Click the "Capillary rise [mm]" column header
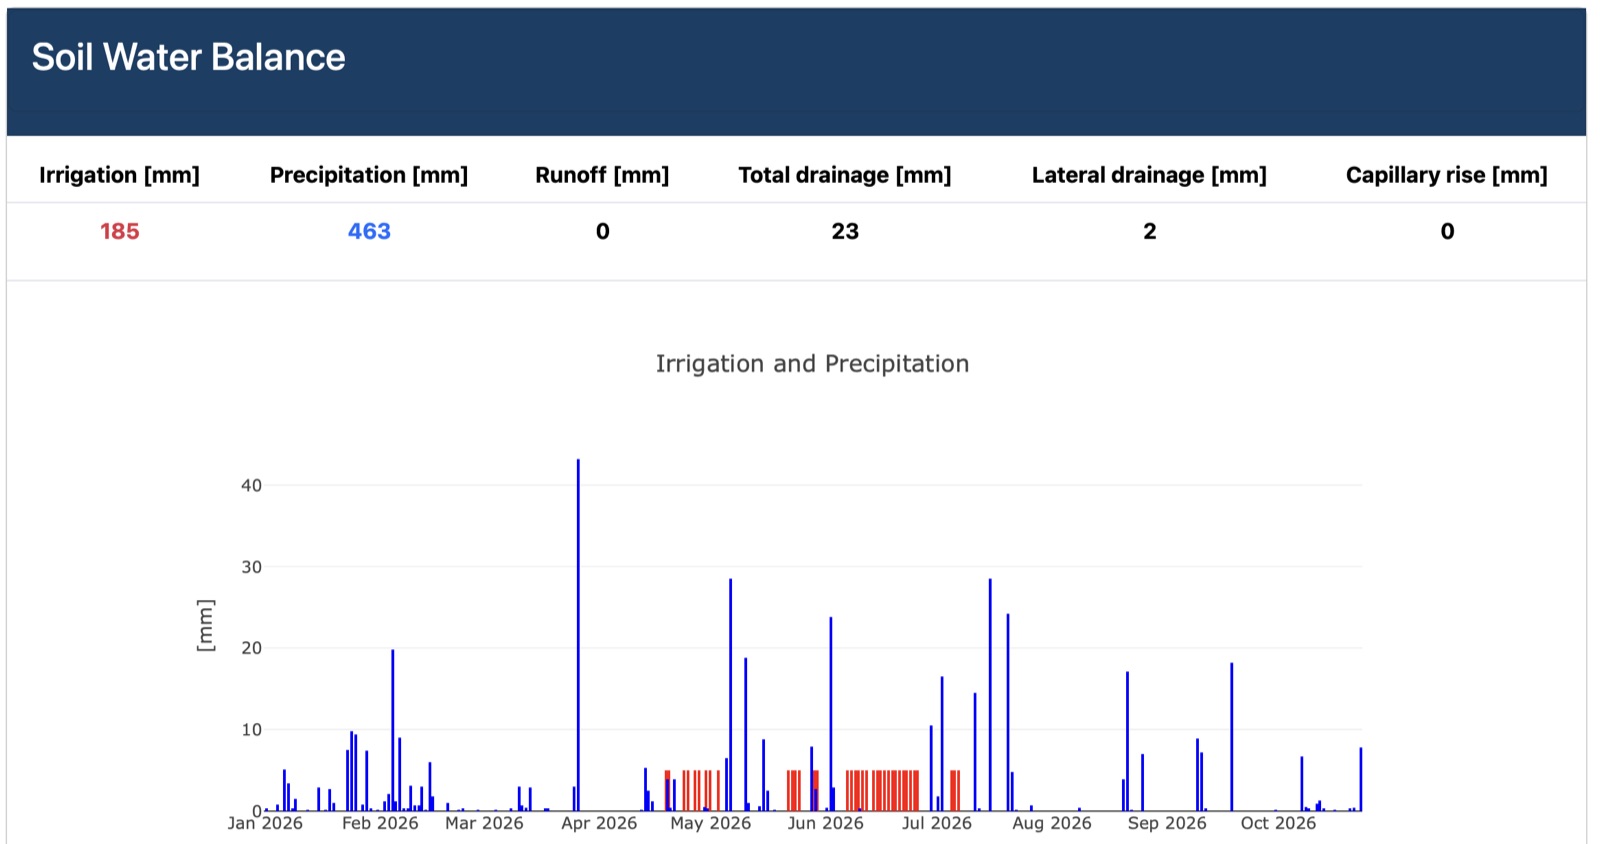The height and width of the screenshot is (844, 1600). [x=1446, y=175]
